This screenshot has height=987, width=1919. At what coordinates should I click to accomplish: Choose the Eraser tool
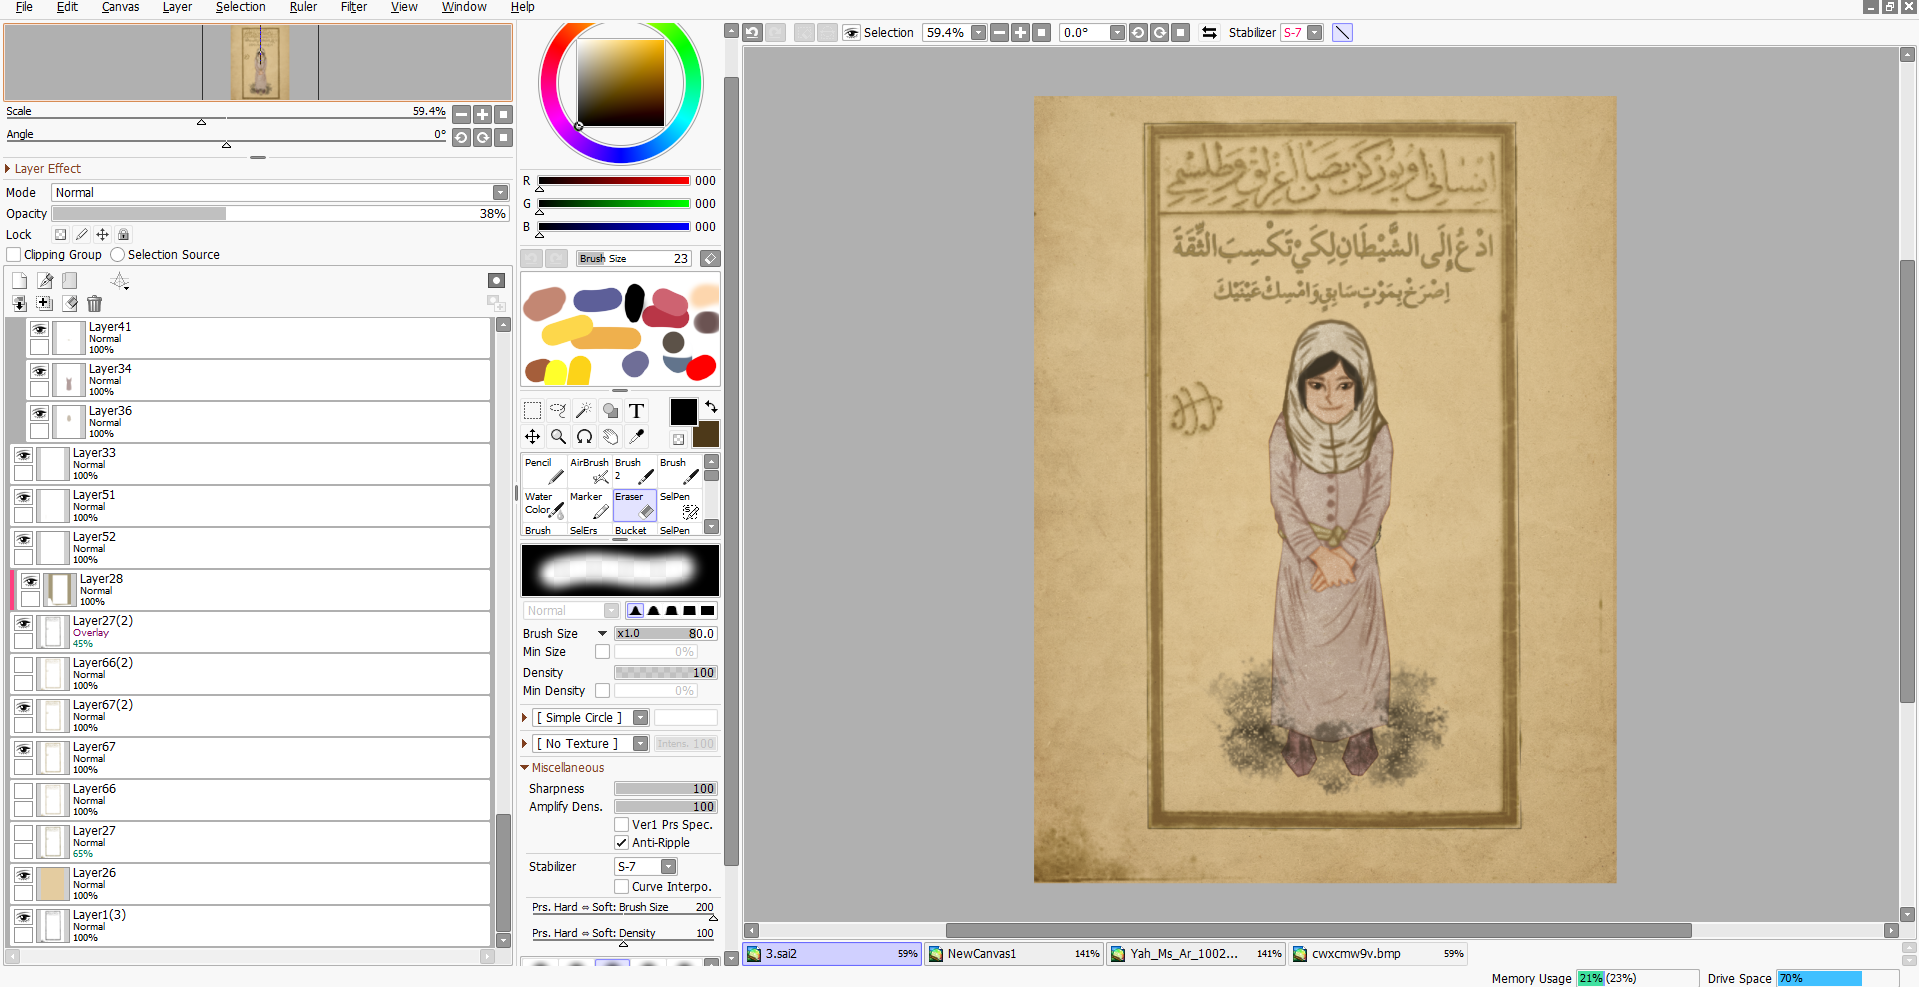[x=634, y=505]
